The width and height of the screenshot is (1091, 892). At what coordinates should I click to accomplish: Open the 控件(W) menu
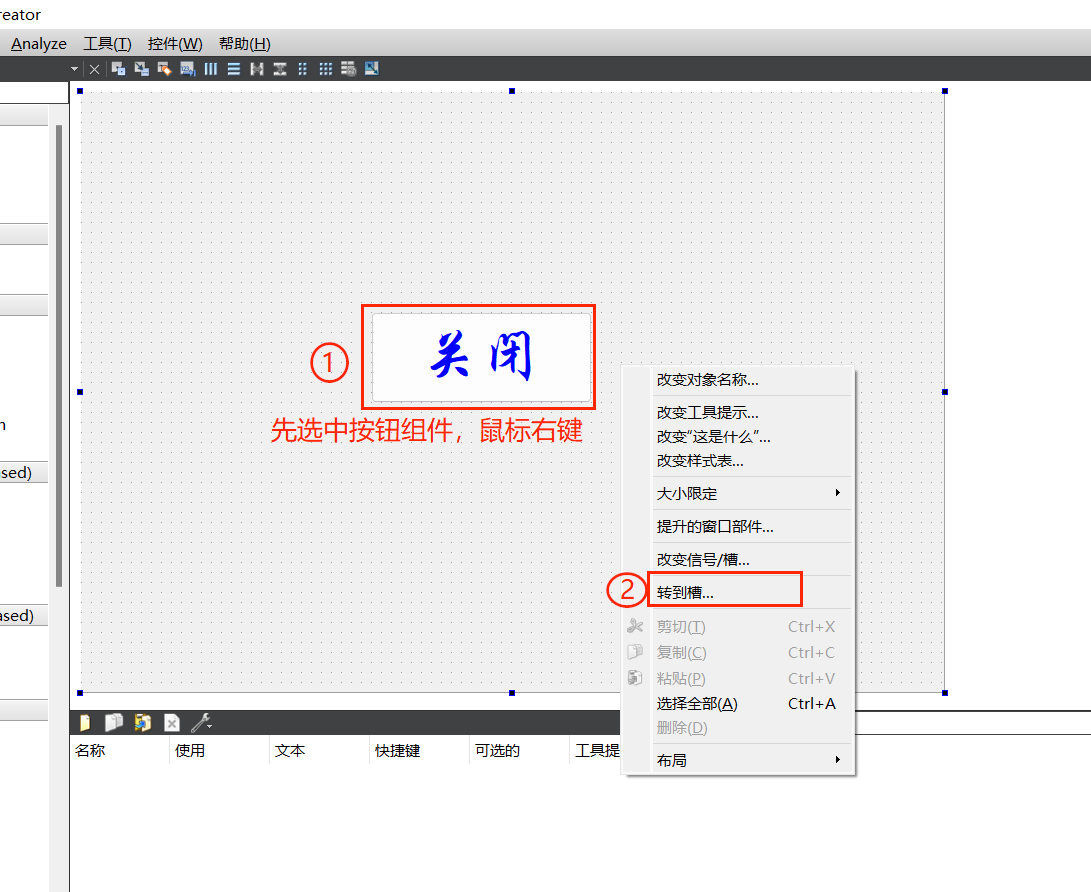coord(174,43)
